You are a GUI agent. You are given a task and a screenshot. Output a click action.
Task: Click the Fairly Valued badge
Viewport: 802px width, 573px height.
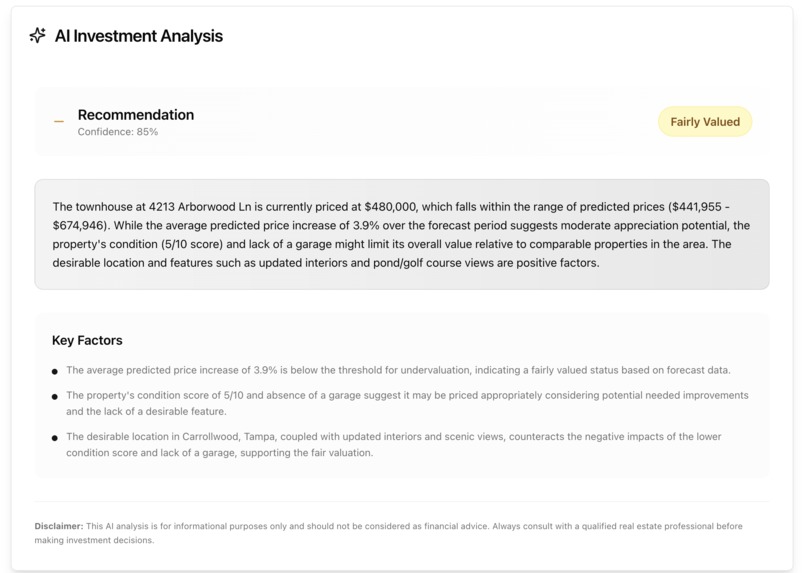[705, 122]
